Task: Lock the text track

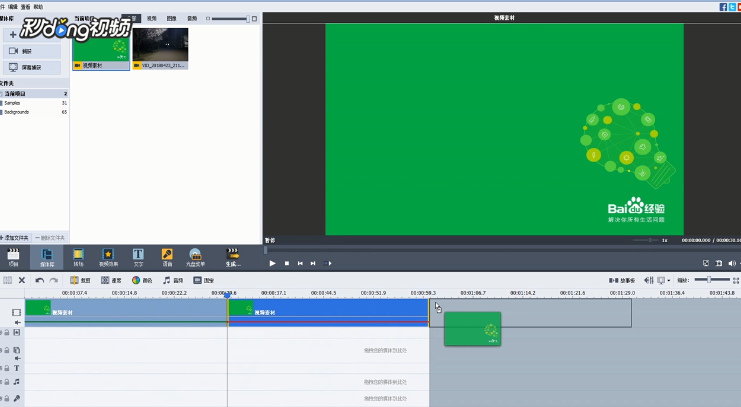Action: pos(7,368)
